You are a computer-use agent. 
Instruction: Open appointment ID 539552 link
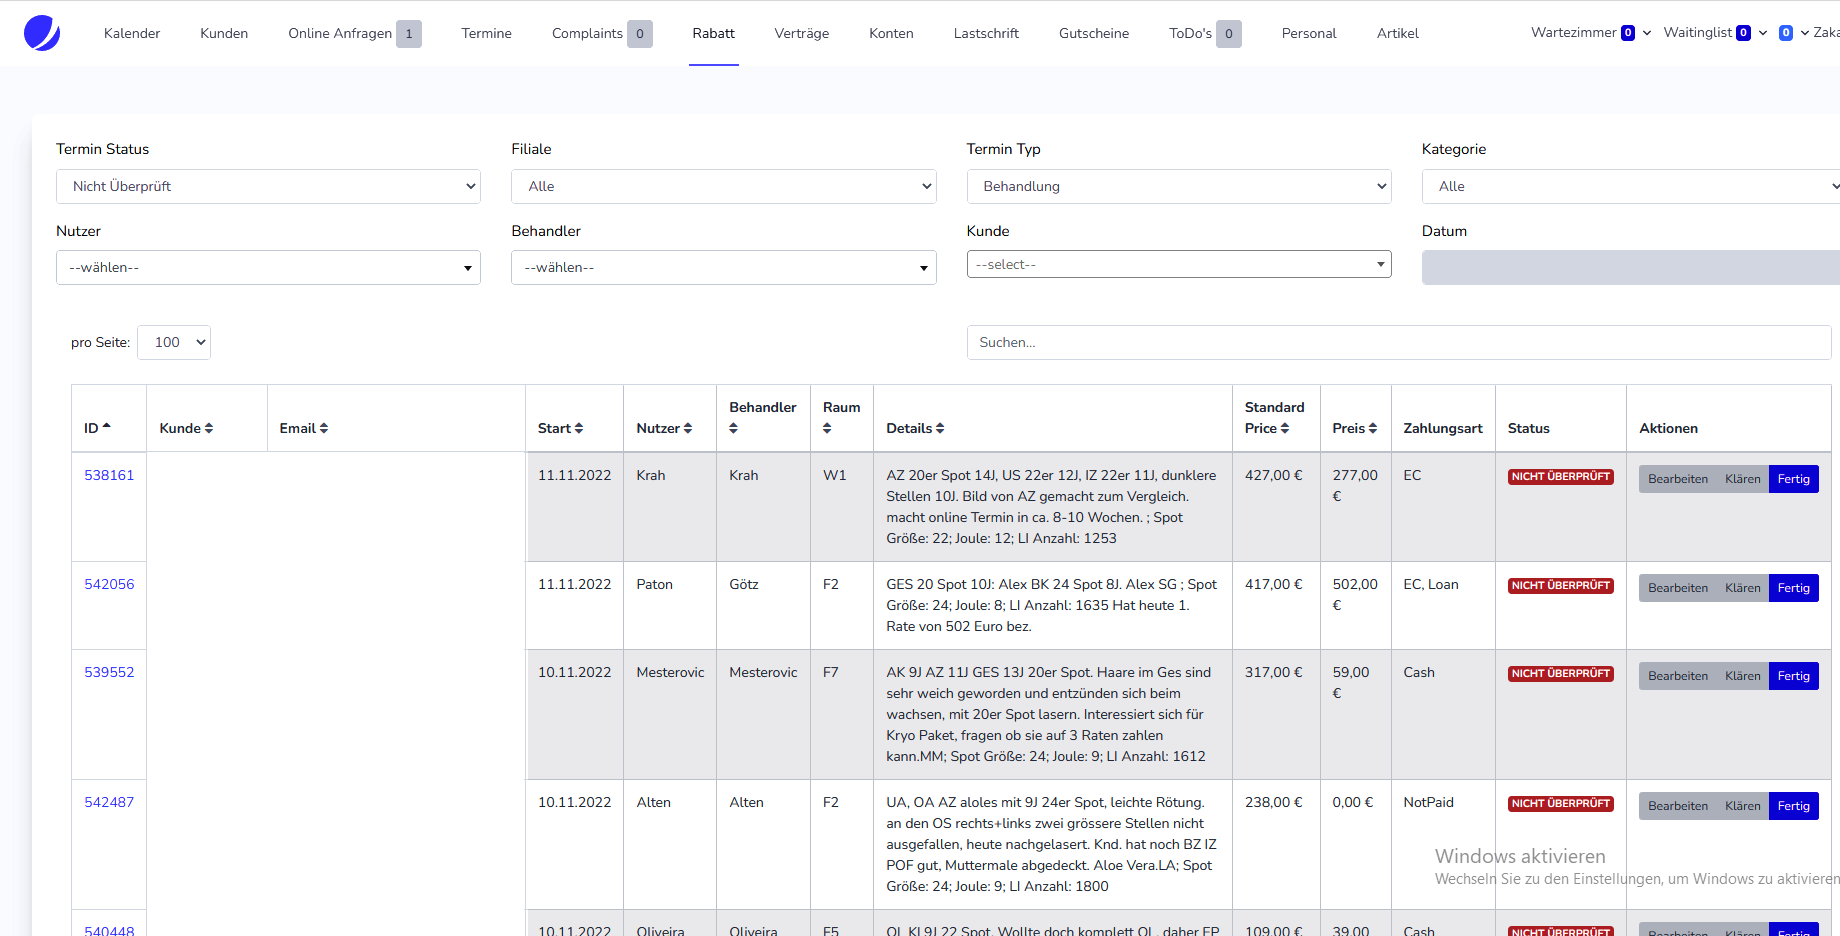[109, 672]
